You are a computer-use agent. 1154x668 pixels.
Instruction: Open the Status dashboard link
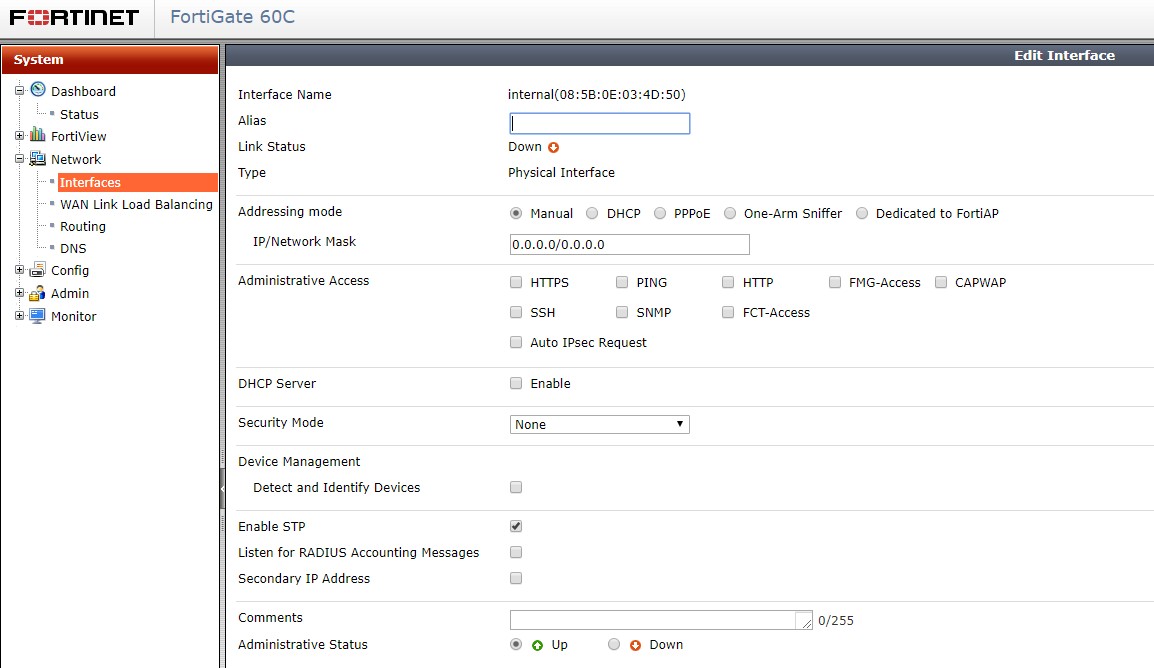[79, 114]
